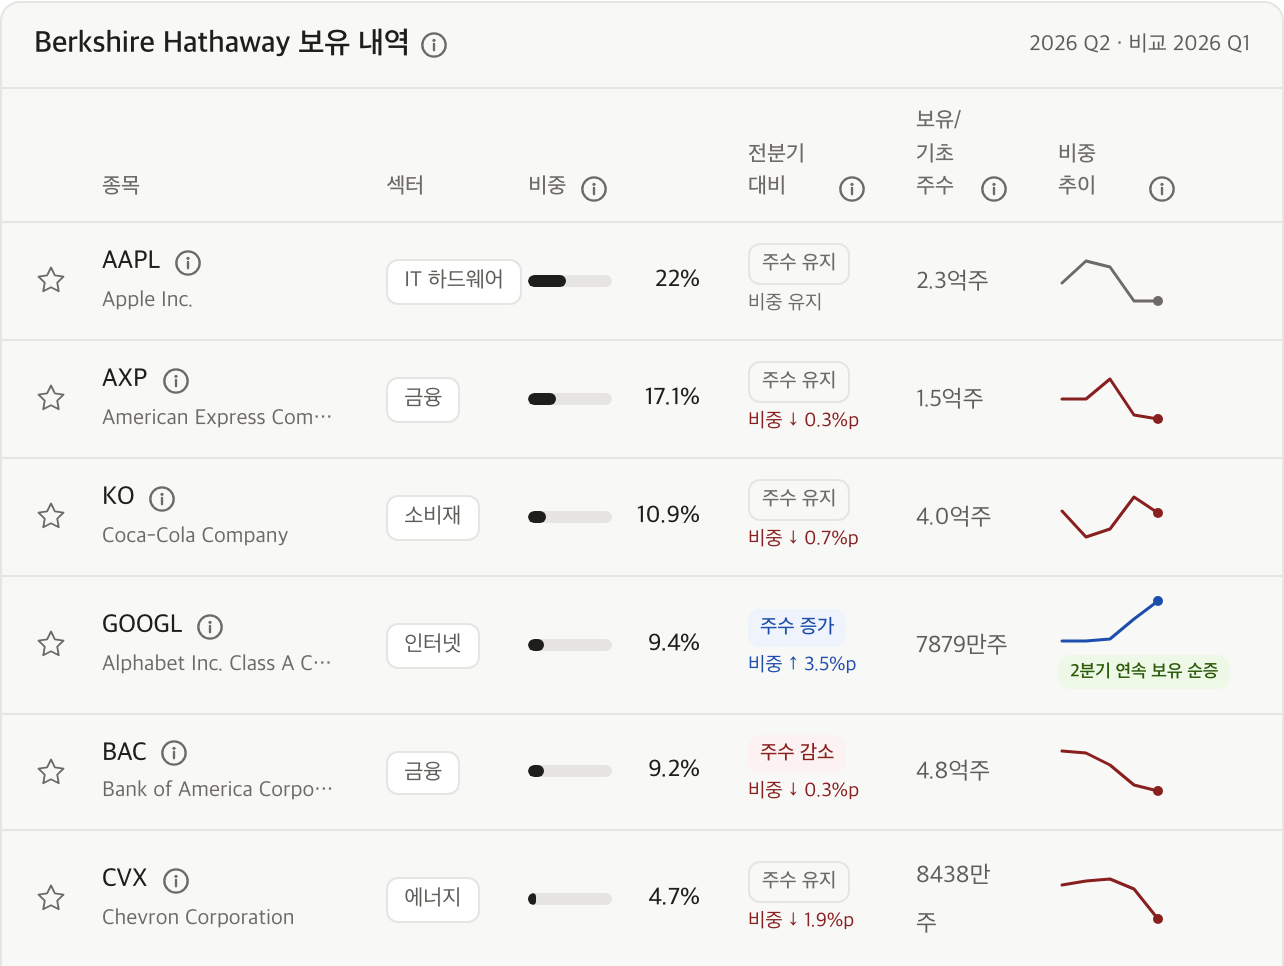Open the info icon beside KO ticker
This screenshot has height=966, width=1284.
(x=162, y=499)
